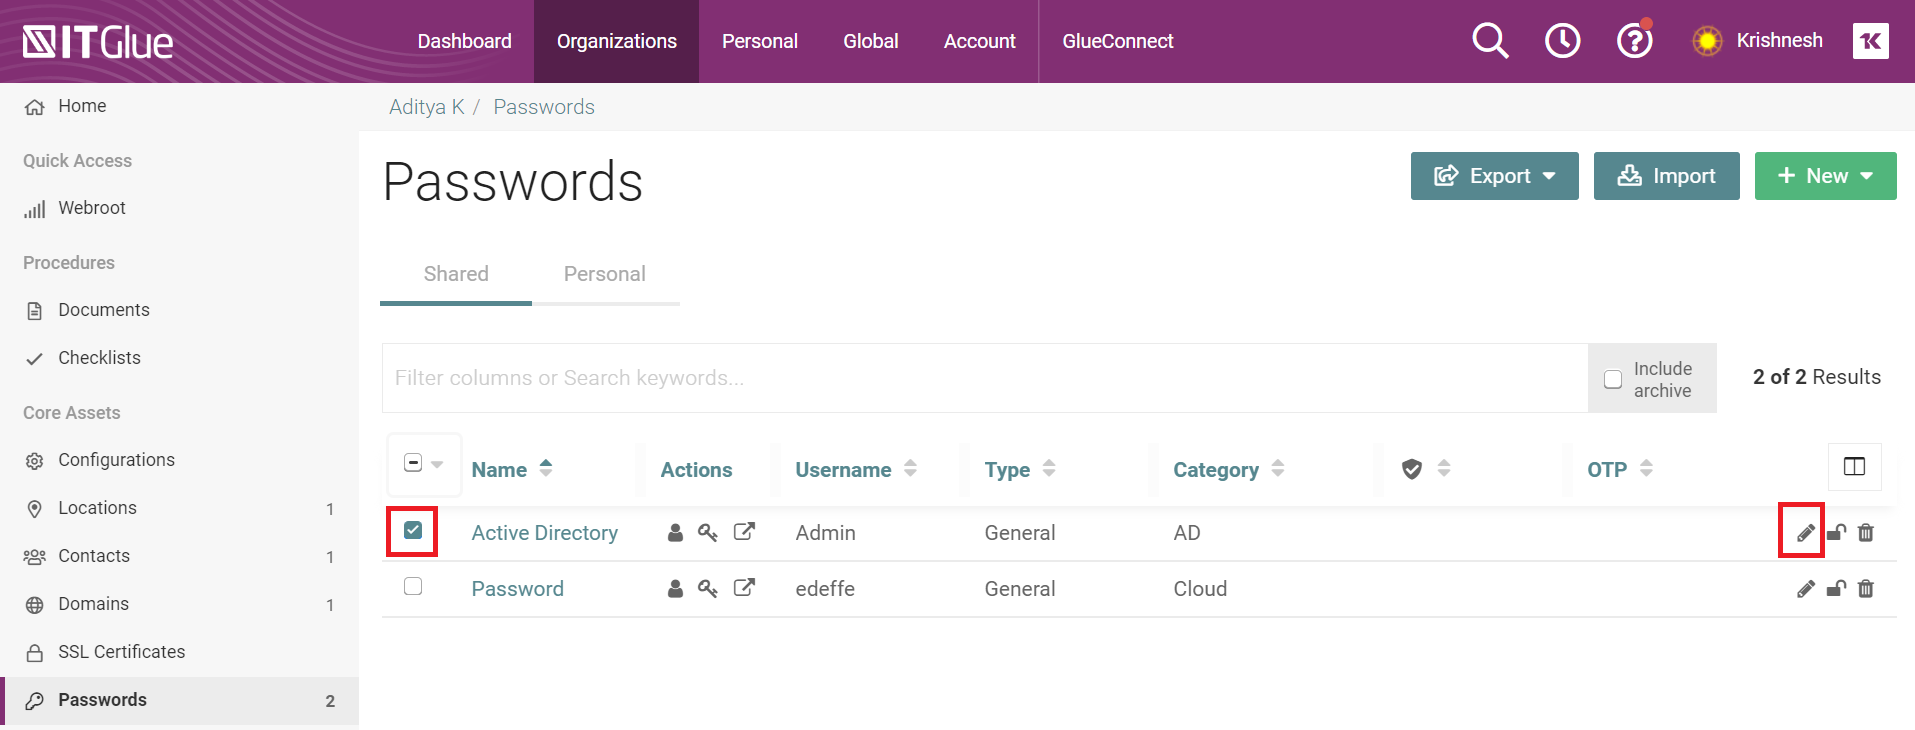Viewport: 1915px width, 730px height.
Task: Click lock icon for Active Directory row
Action: [1836, 533]
